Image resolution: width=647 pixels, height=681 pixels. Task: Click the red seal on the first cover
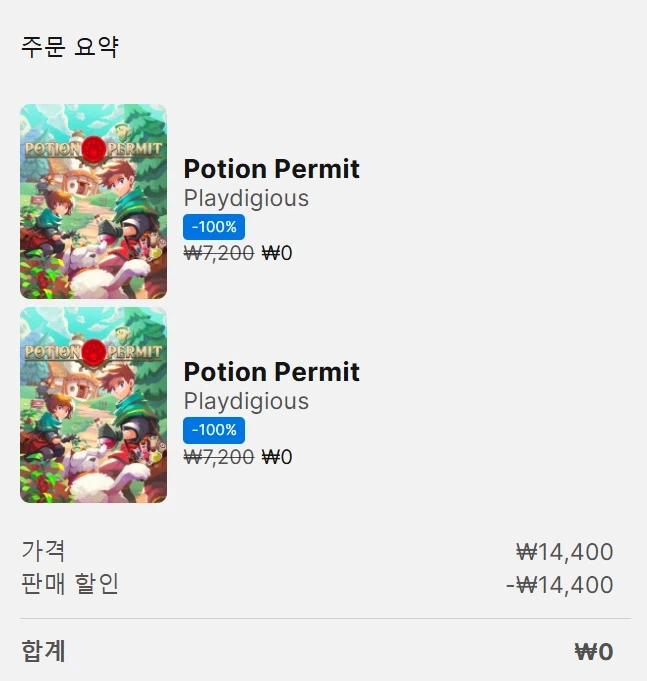[94, 149]
